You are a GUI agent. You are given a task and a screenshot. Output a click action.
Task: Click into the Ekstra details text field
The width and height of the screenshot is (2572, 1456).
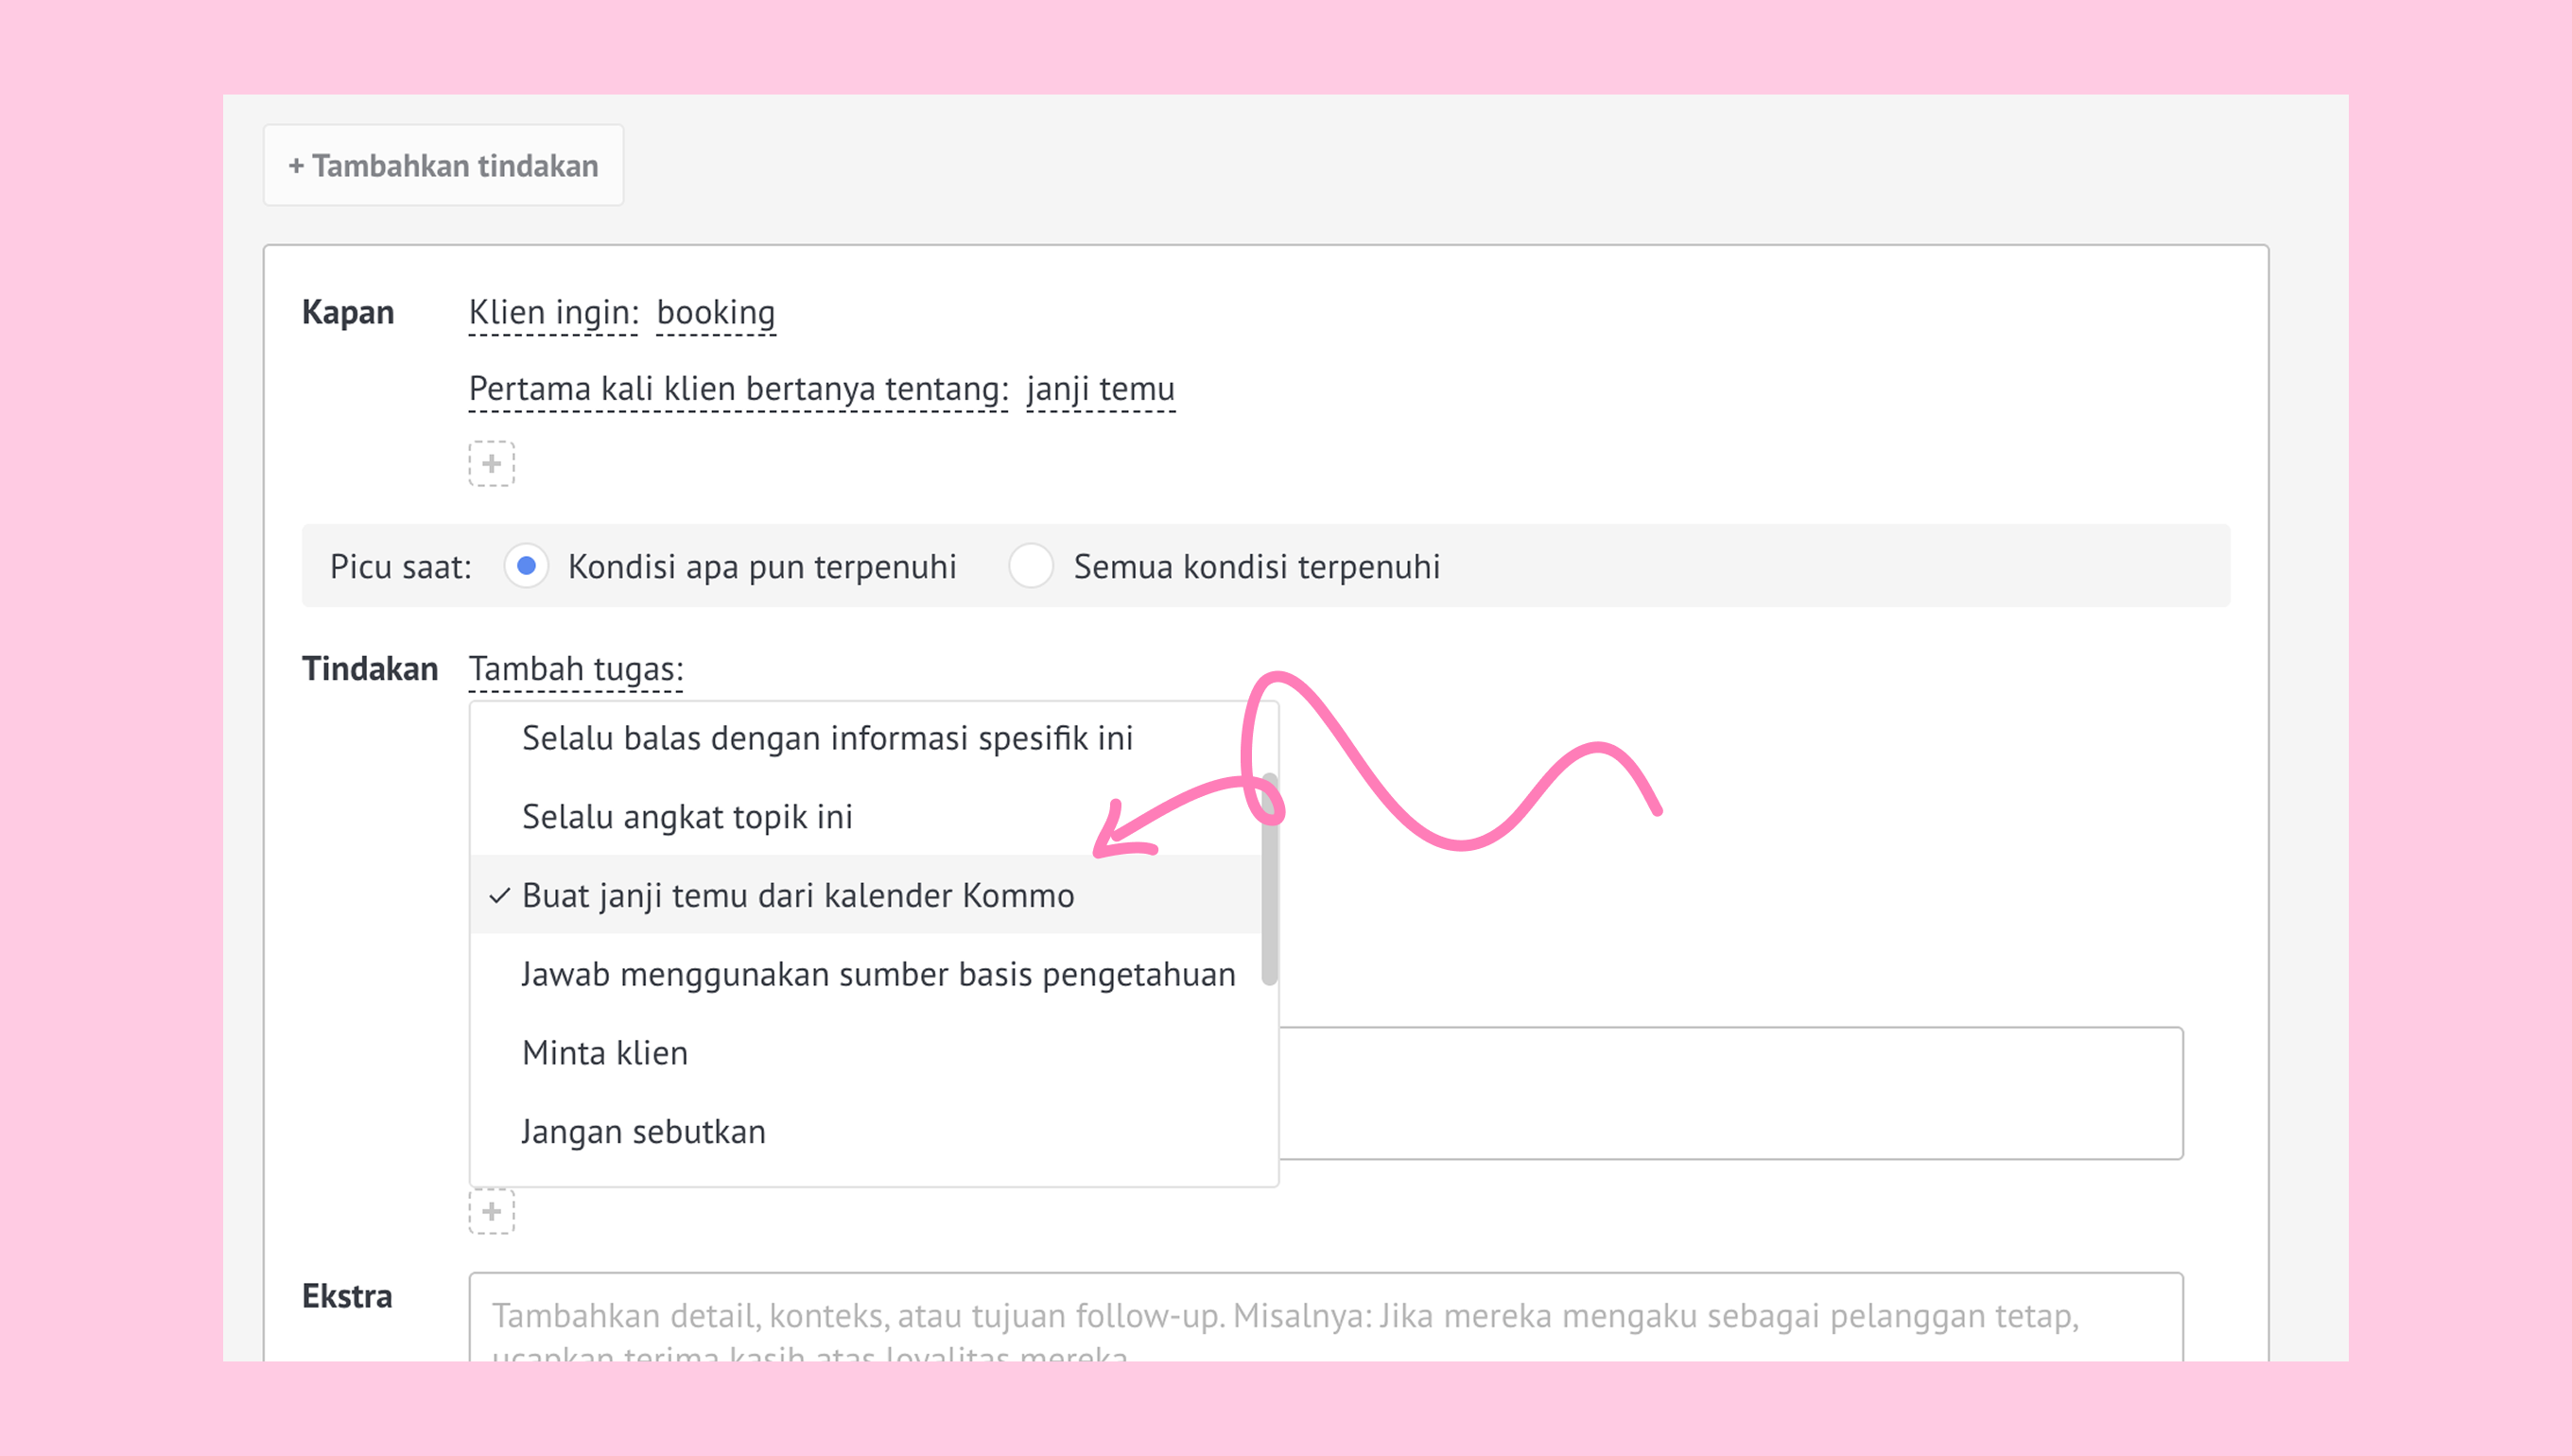tap(1325, 1318)
